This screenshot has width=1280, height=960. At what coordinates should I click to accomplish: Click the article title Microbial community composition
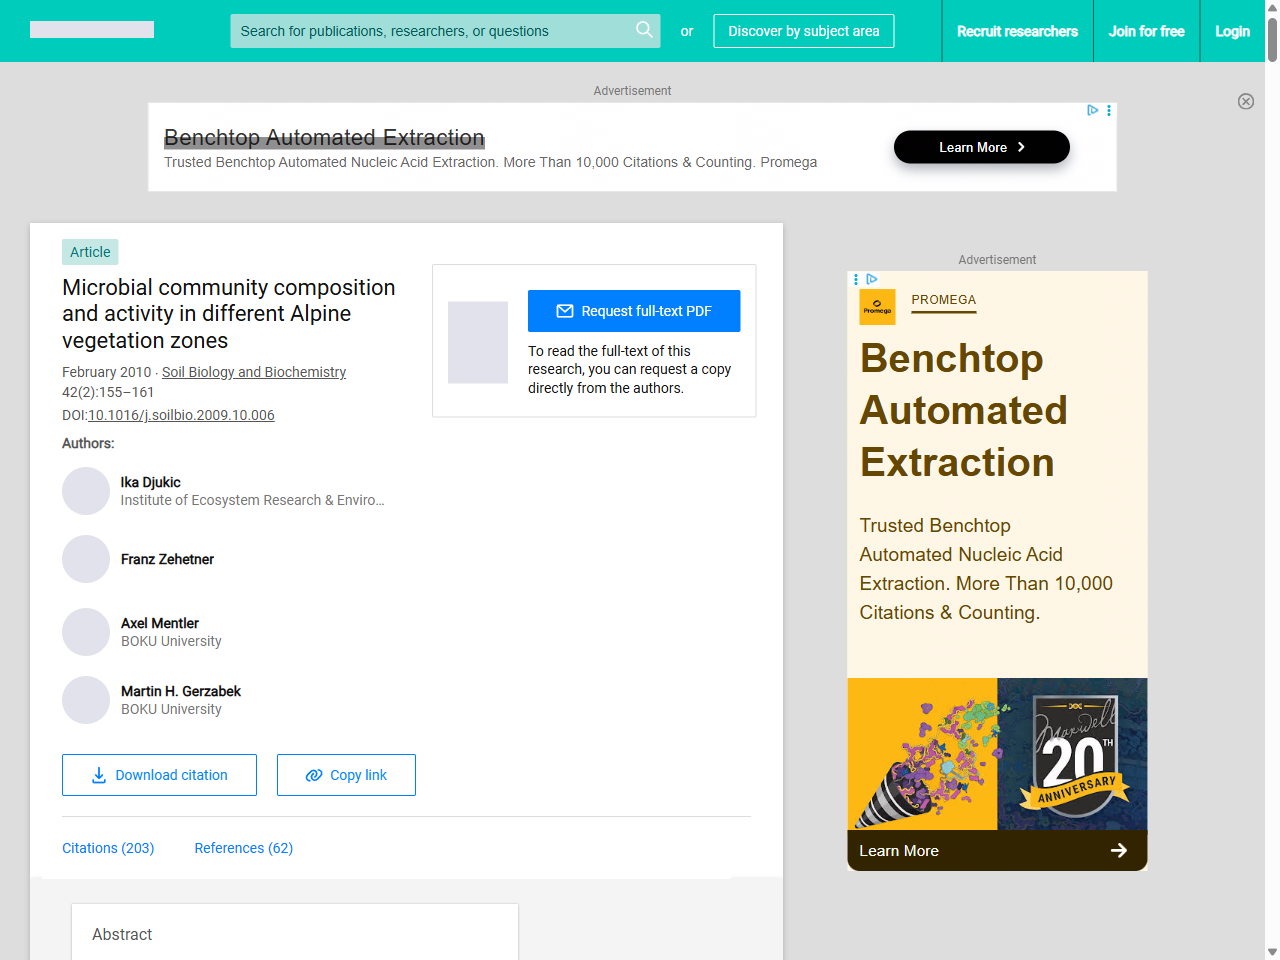pos(229,314)
